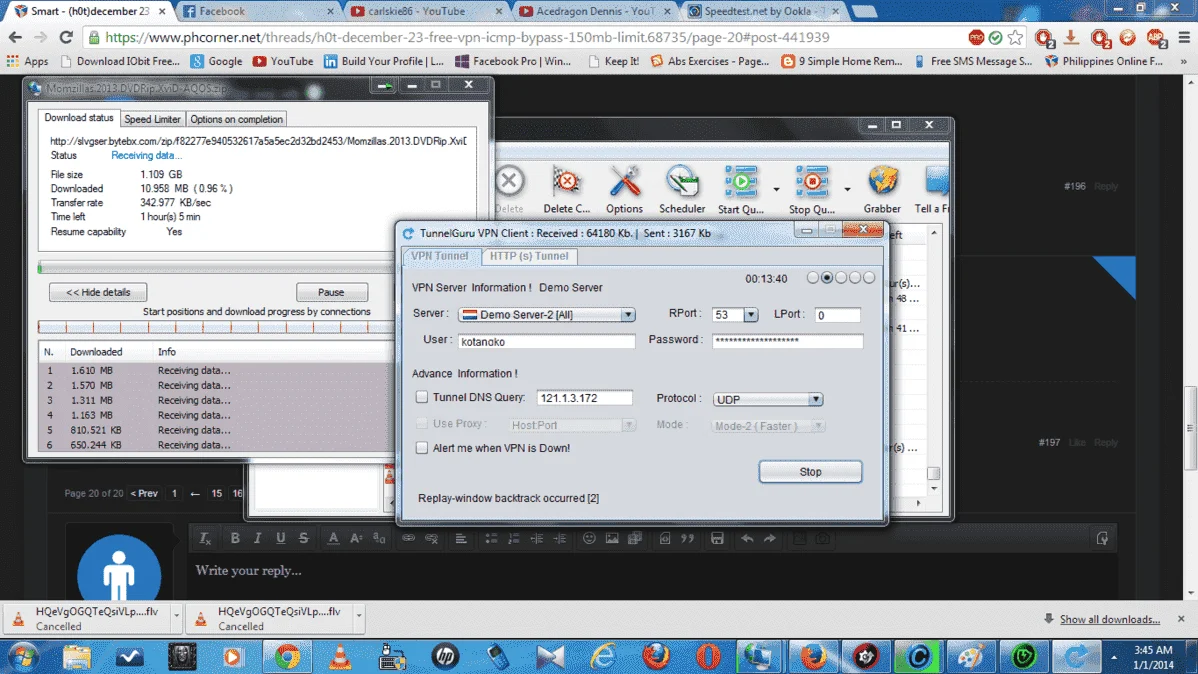Click the < Prev page link
This screenshot has width=1198, height=674.
tap(144, 494)
